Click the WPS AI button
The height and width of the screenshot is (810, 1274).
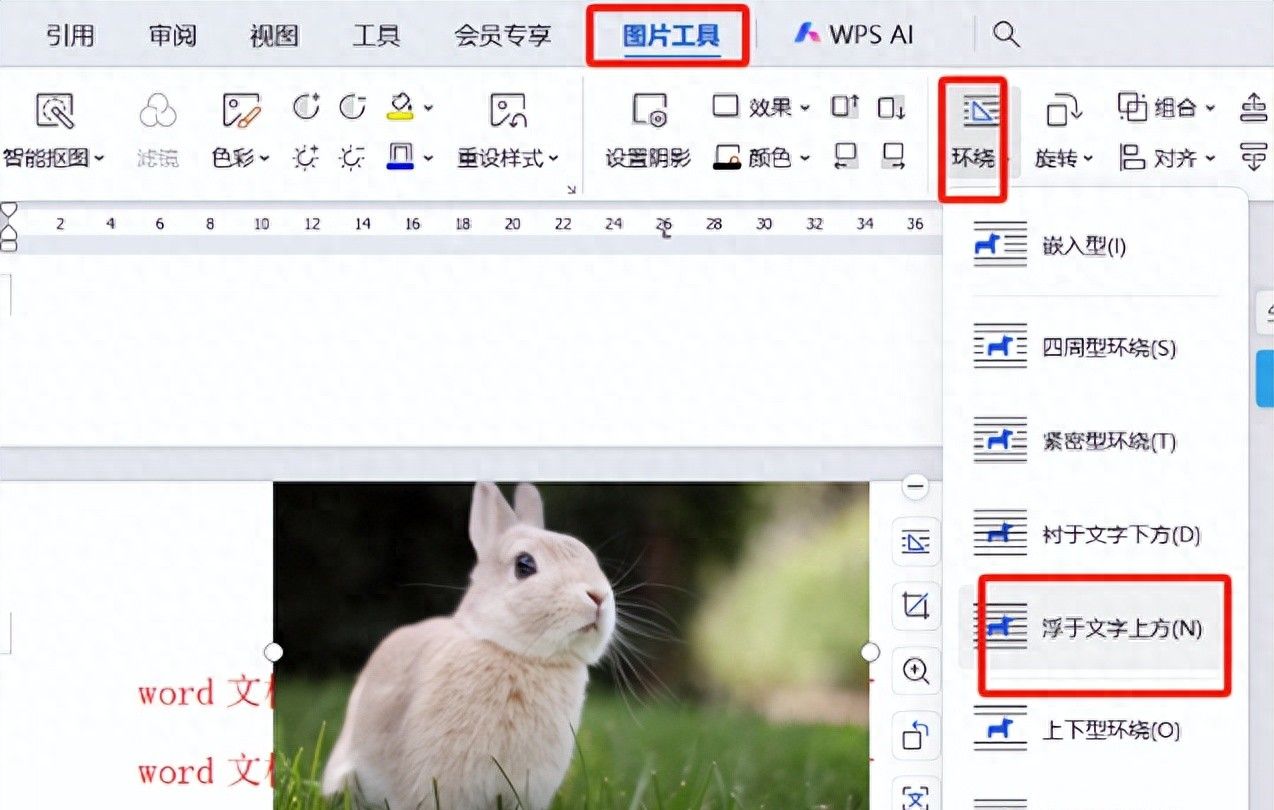[x=853, y=35]
